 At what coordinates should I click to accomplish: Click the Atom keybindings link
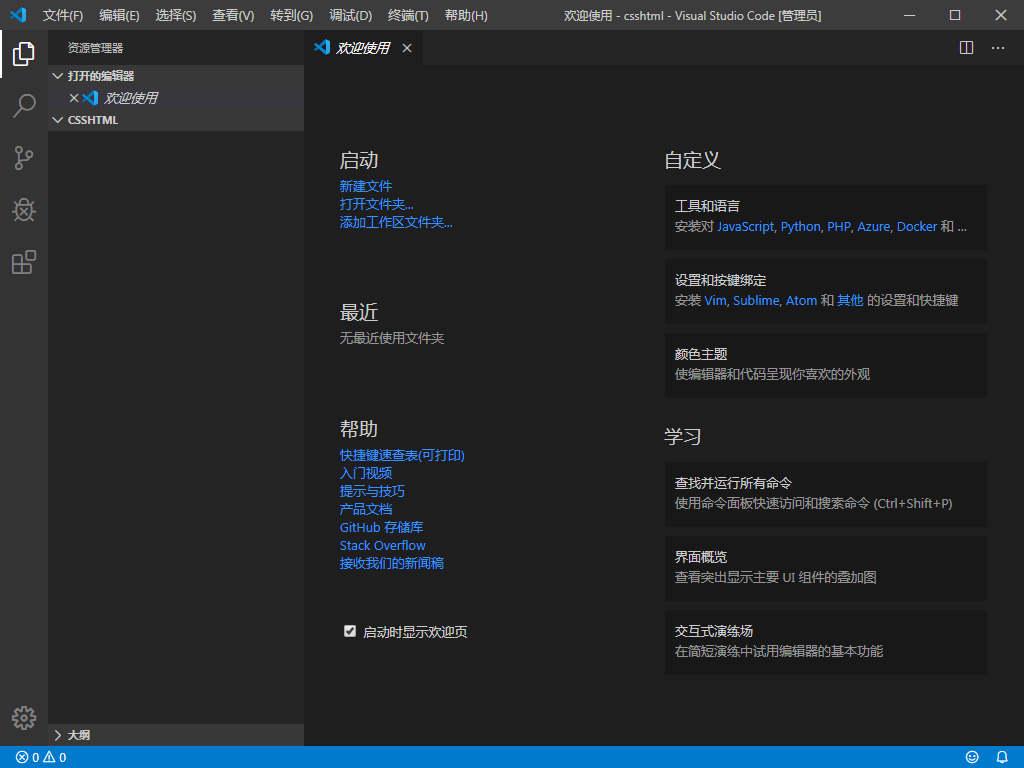(x=801, y=300)
